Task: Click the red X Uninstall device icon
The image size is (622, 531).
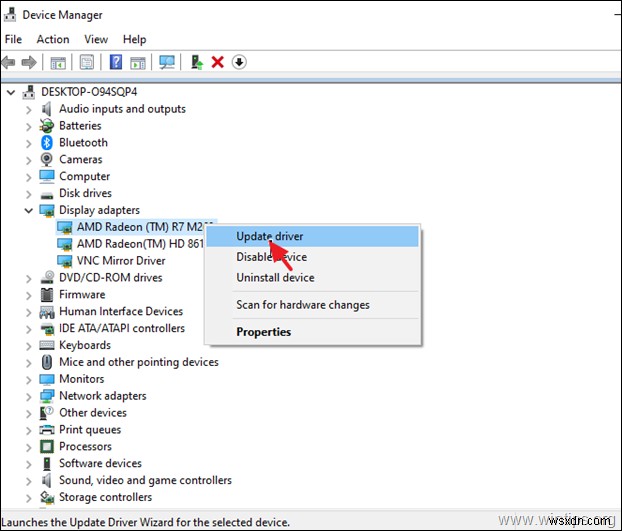Action: point(217,62)
